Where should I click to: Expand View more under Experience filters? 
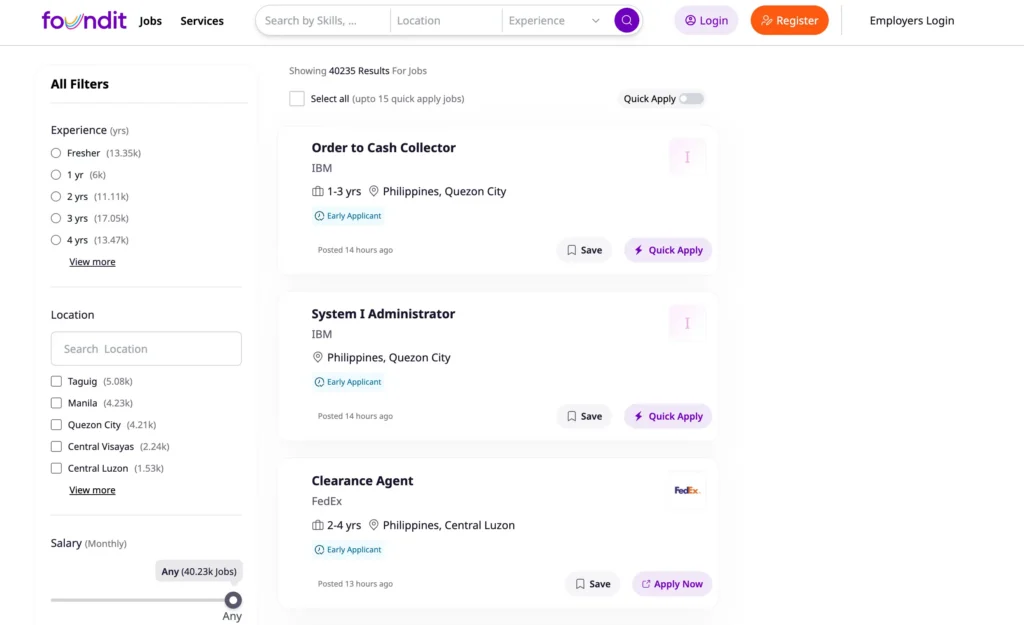(92, 262)
